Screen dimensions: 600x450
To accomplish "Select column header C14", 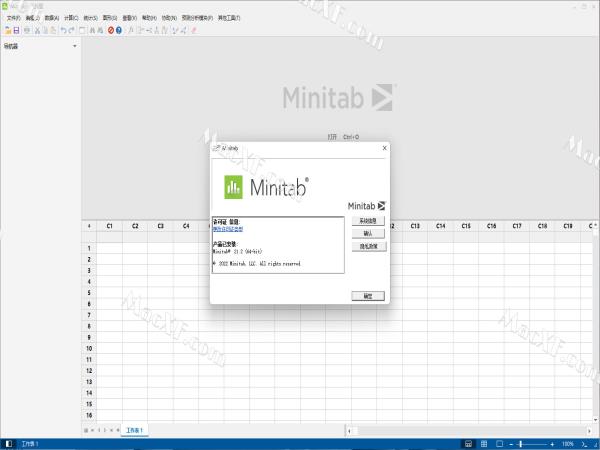I will [x=440, y=226].
